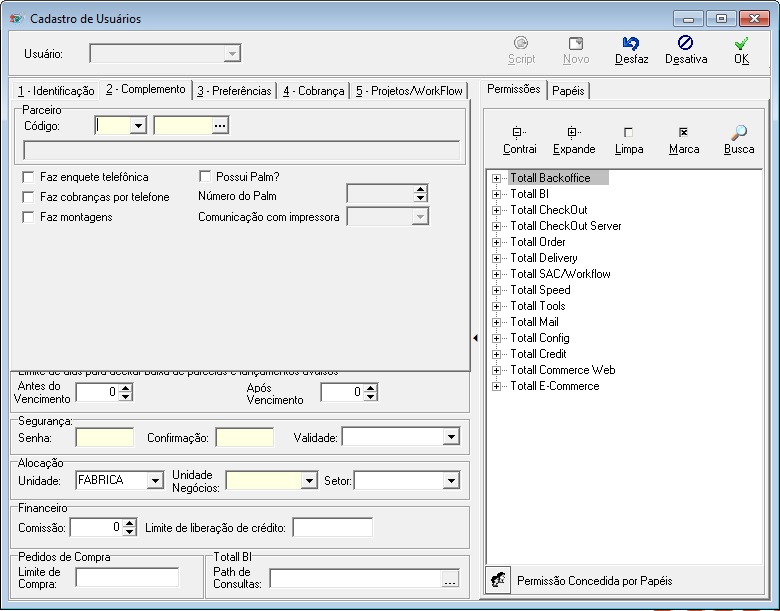Toggle the Possui Palm? checkbox
Viewport: 780px width, 611px height.
pos(204,176)
